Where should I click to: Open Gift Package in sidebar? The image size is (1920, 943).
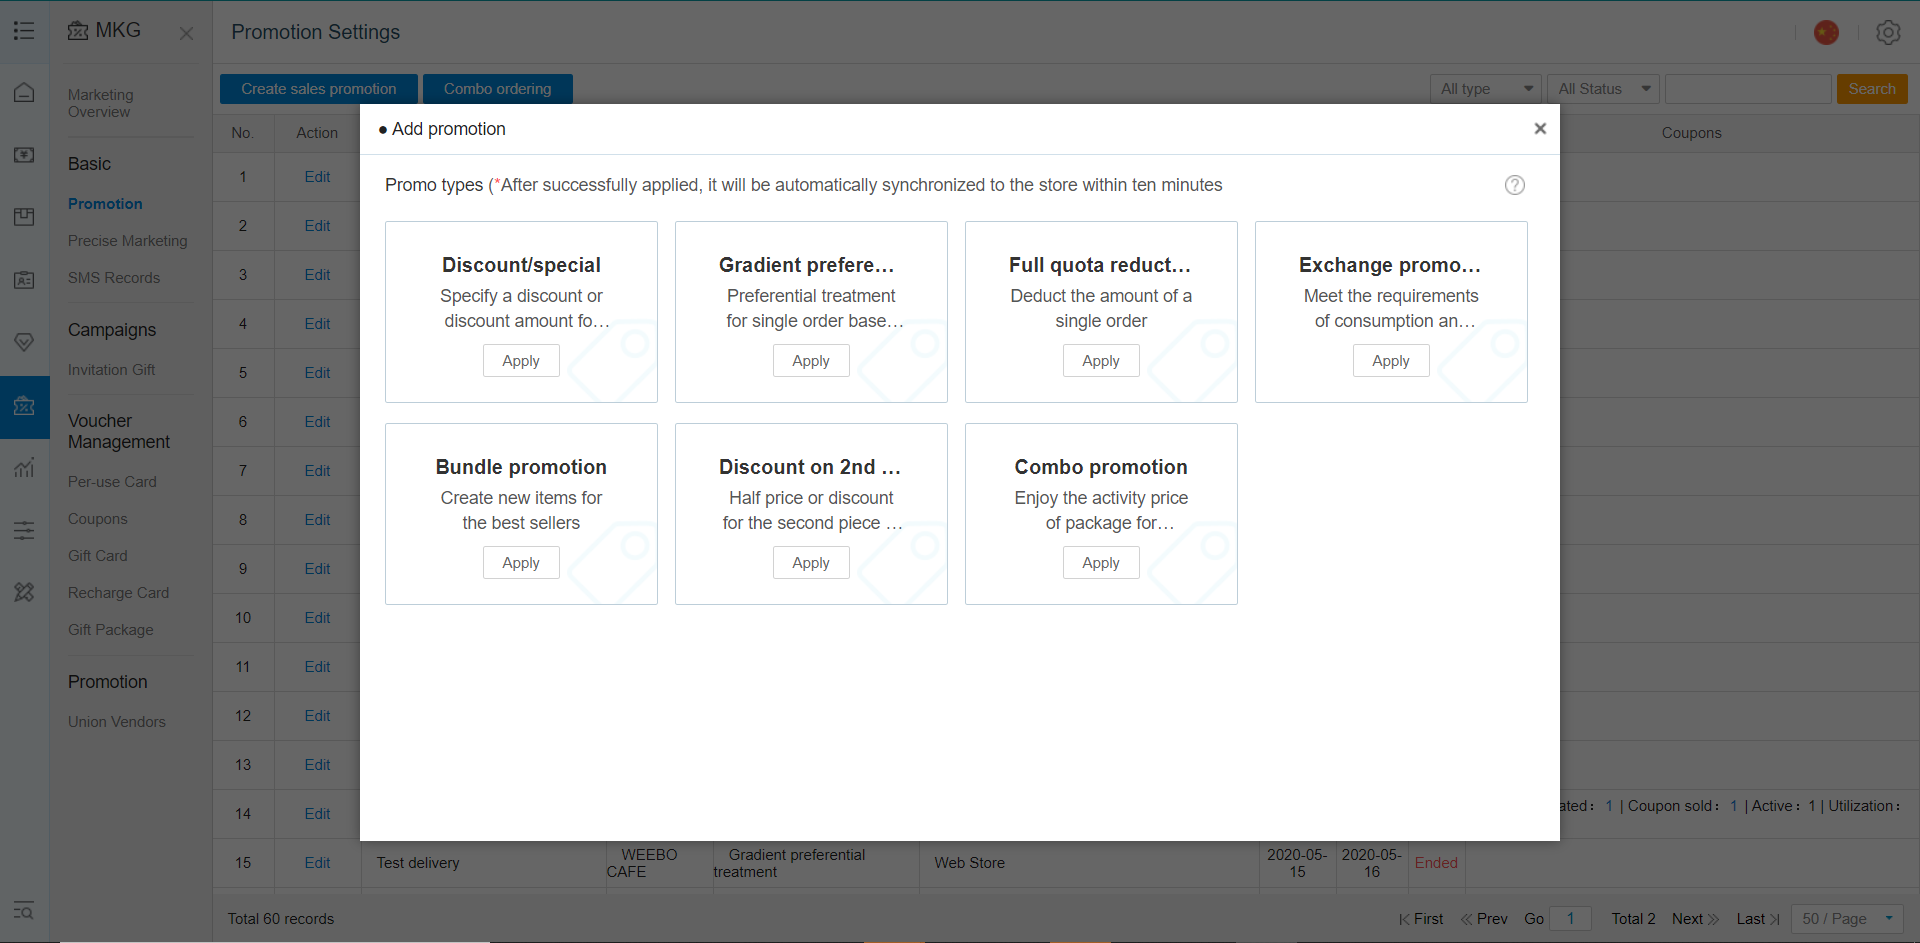[111, 630]
